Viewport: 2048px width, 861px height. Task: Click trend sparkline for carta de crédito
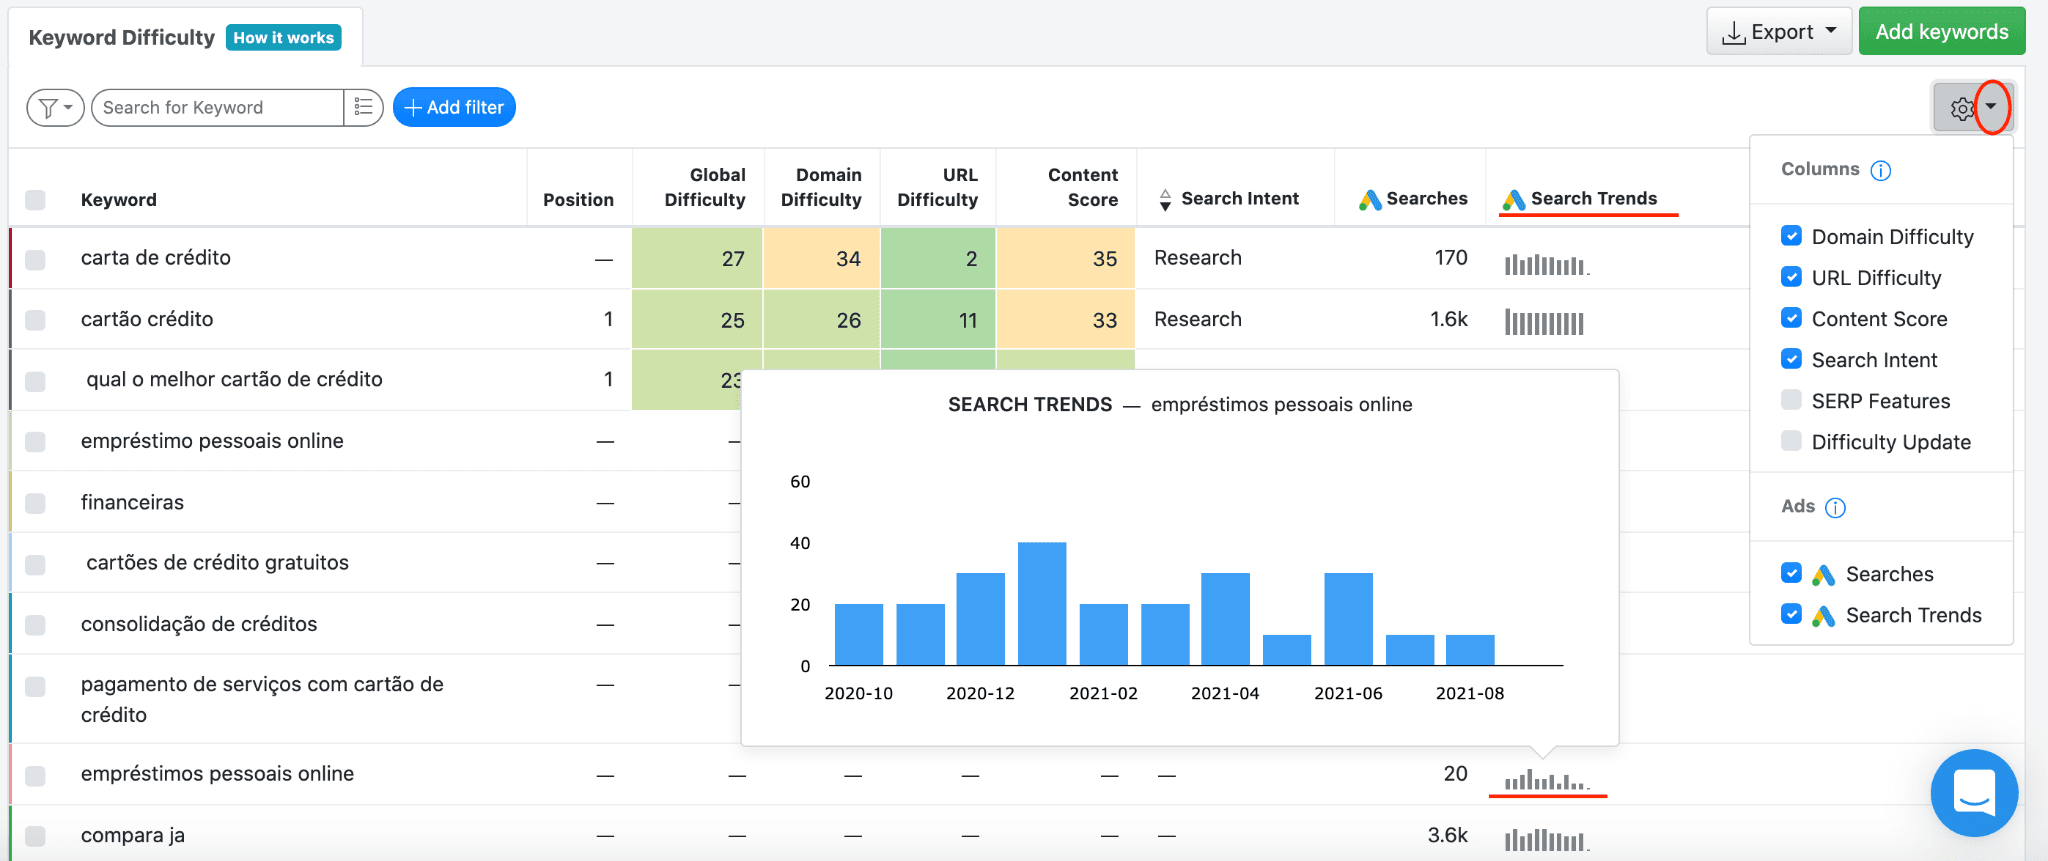[1546, 264]
